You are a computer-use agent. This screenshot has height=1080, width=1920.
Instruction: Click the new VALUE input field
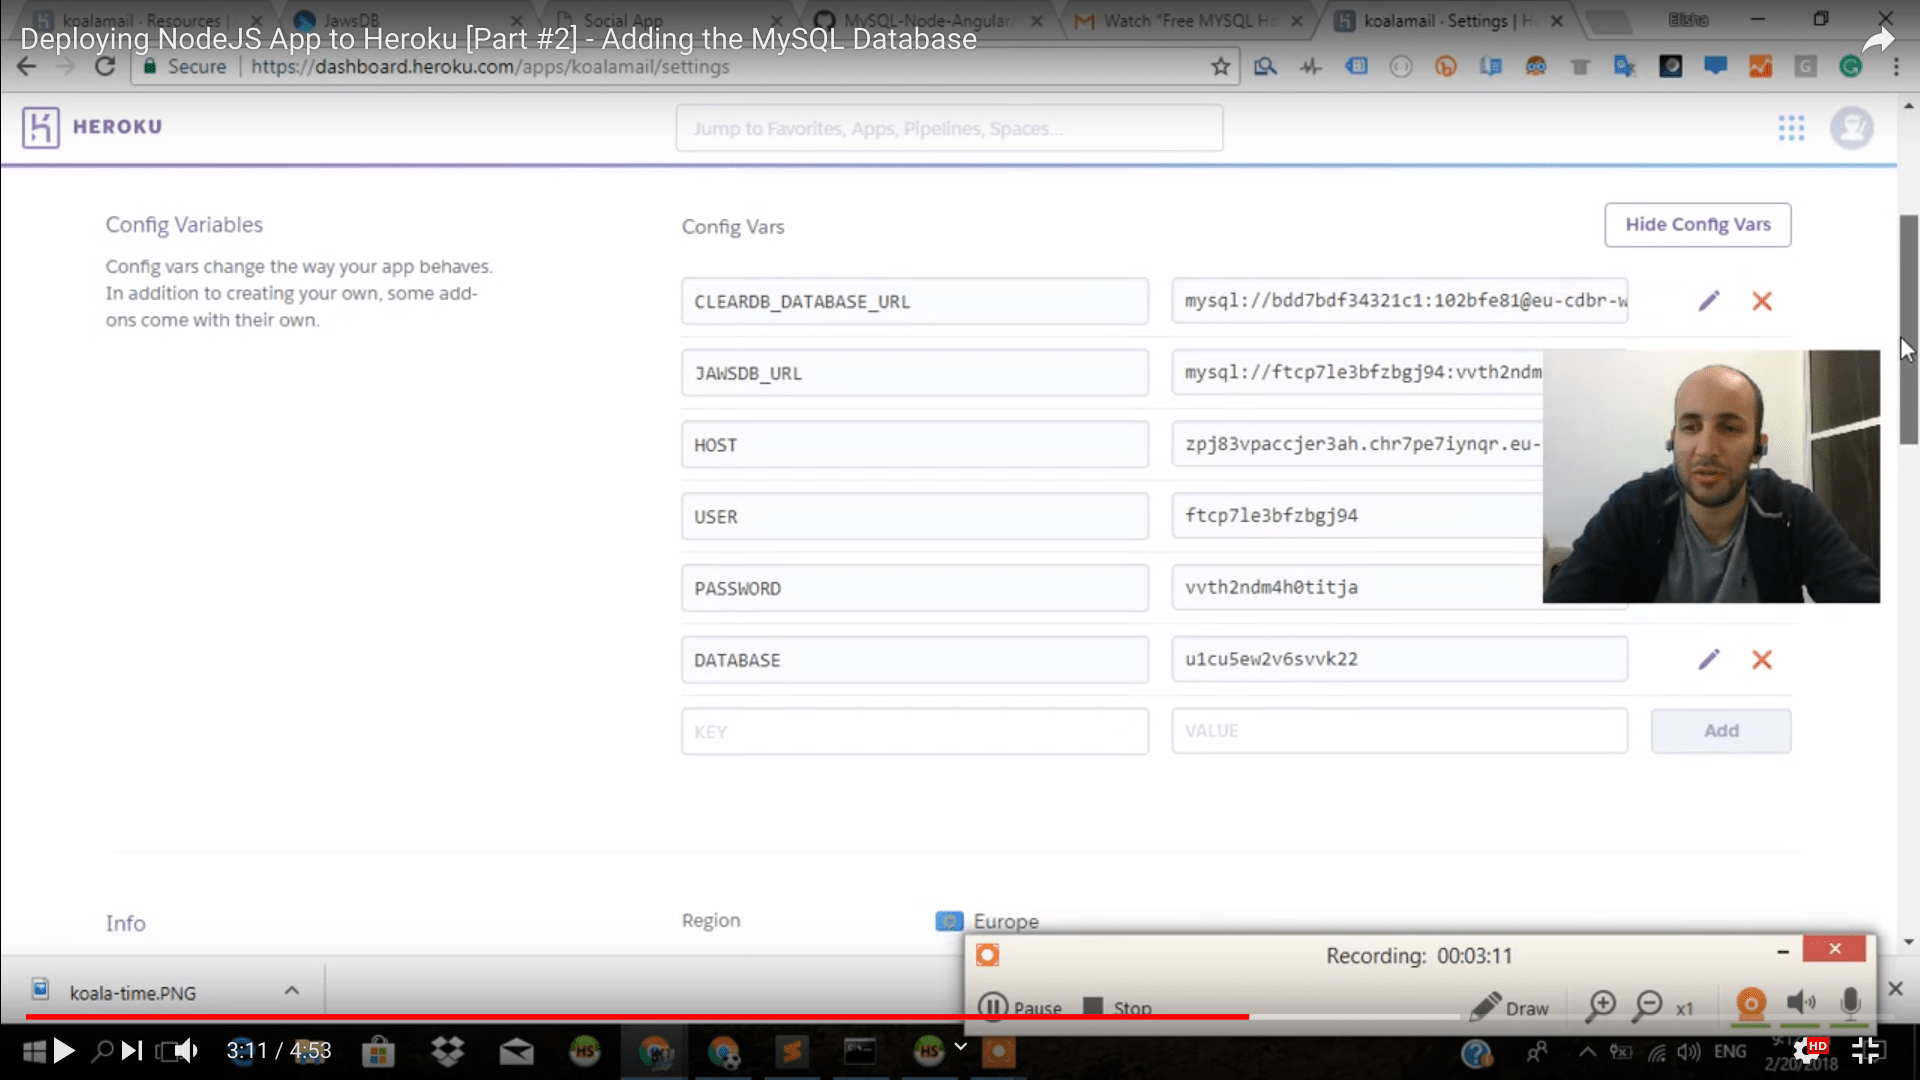(x=1399, y=731)
